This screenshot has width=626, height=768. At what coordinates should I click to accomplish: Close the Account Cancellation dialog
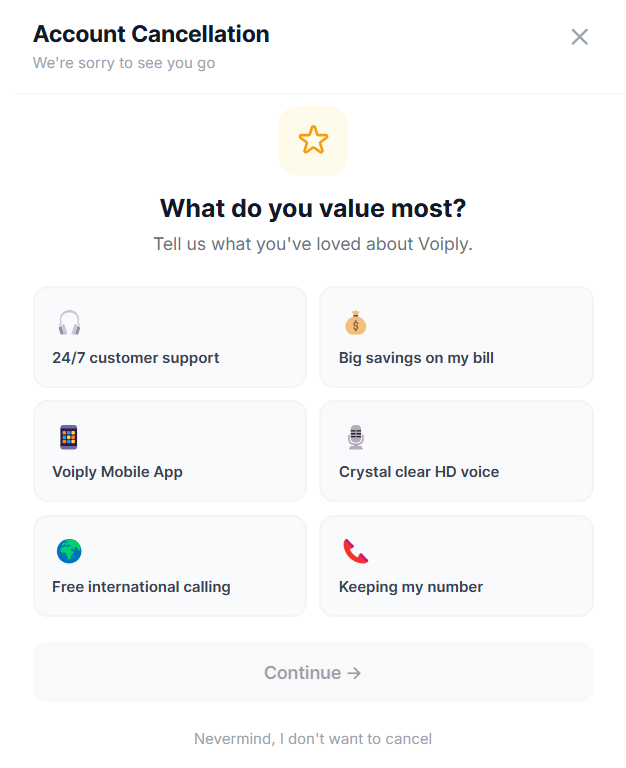coord(579,37)
